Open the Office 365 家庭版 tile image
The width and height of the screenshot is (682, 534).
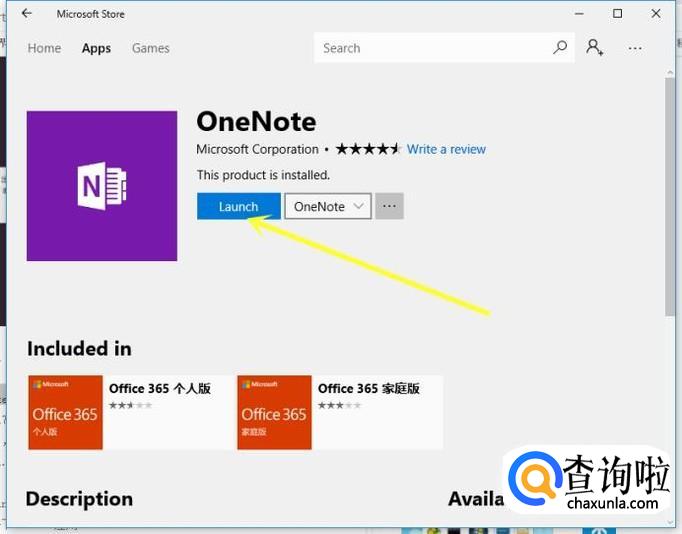(274, 412)
